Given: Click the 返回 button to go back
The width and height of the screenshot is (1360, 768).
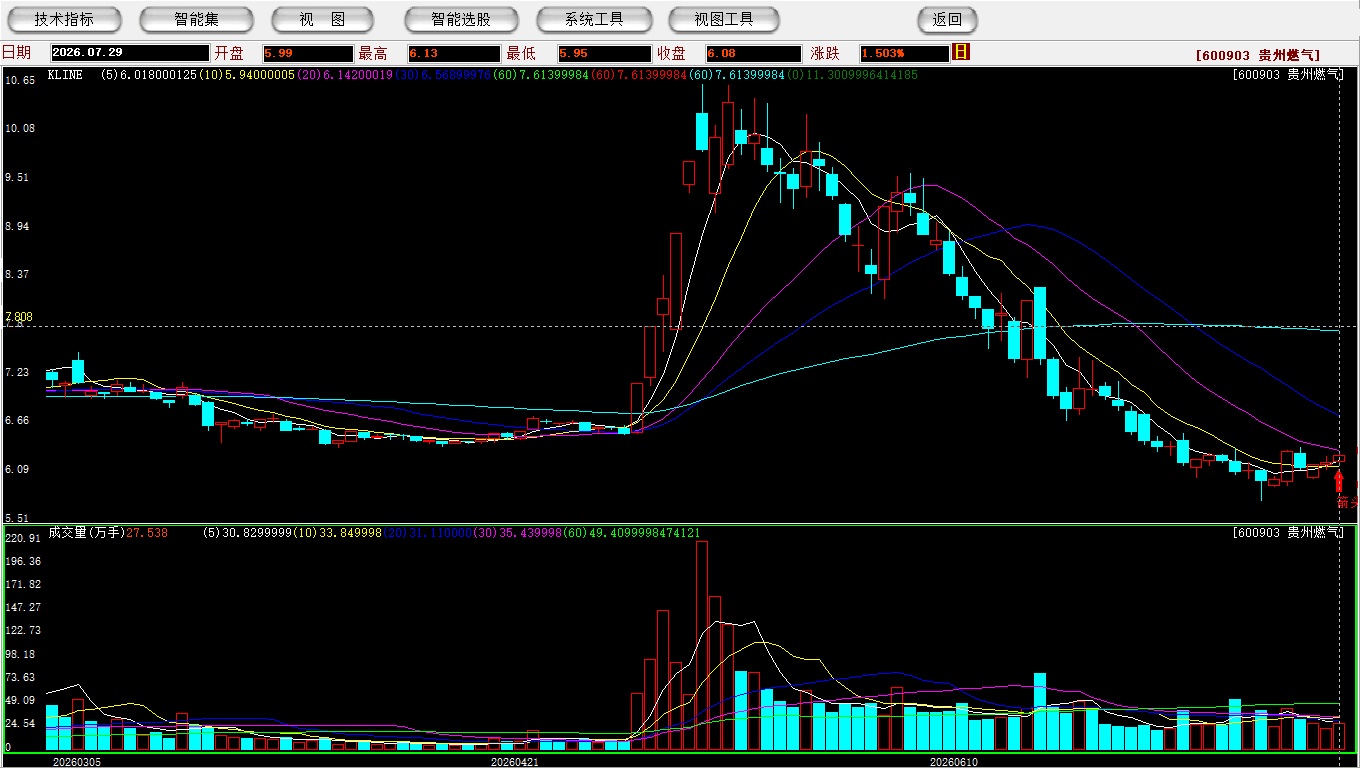Looking at the screenshot, I should click(947, 19).
